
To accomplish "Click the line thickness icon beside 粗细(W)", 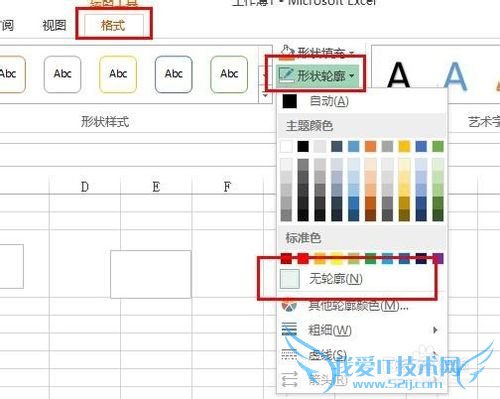I will coord(289,329).
